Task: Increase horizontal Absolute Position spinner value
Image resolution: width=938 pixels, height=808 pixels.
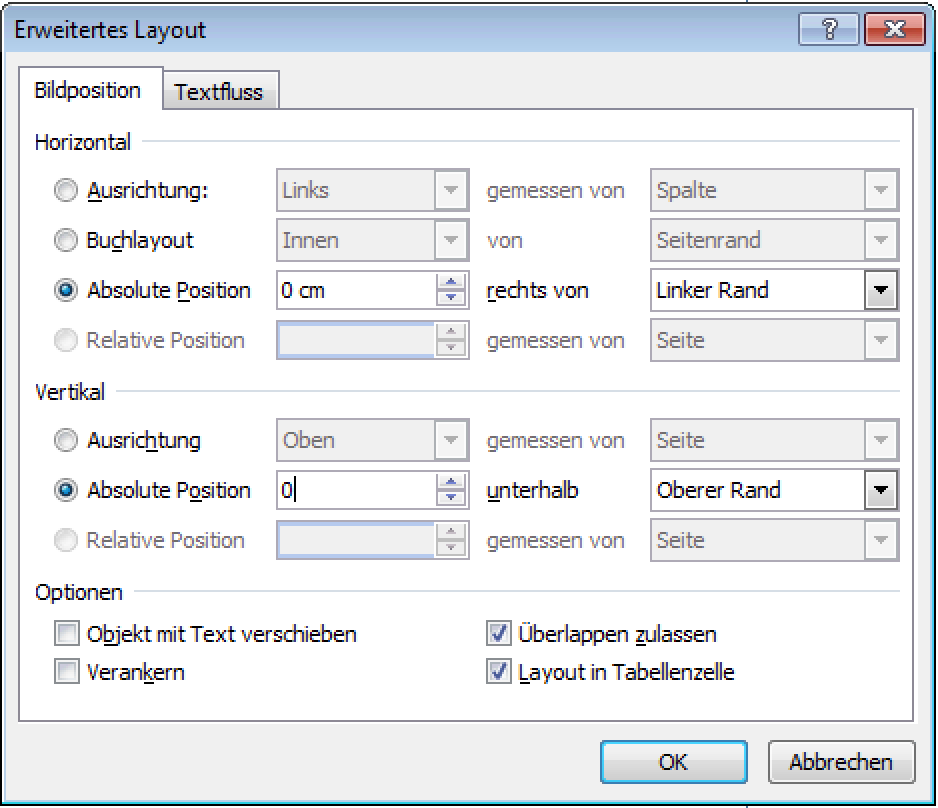Action: coord(452,283)
